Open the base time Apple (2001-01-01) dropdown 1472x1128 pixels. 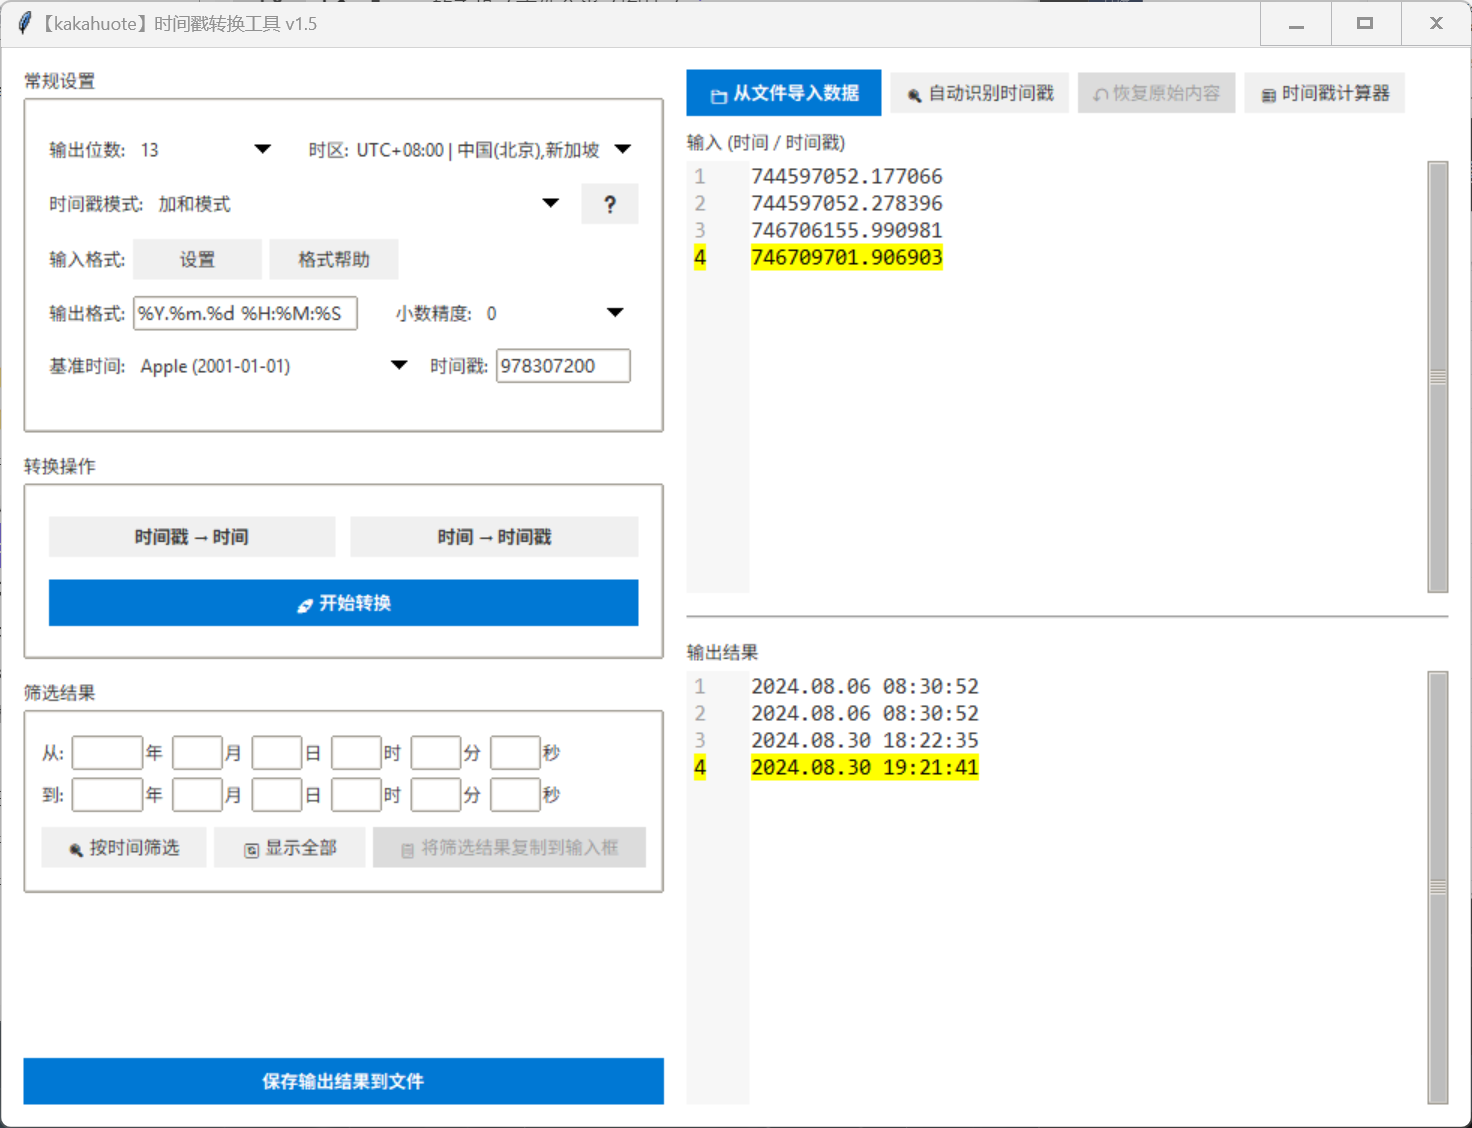tap(399, 365)
